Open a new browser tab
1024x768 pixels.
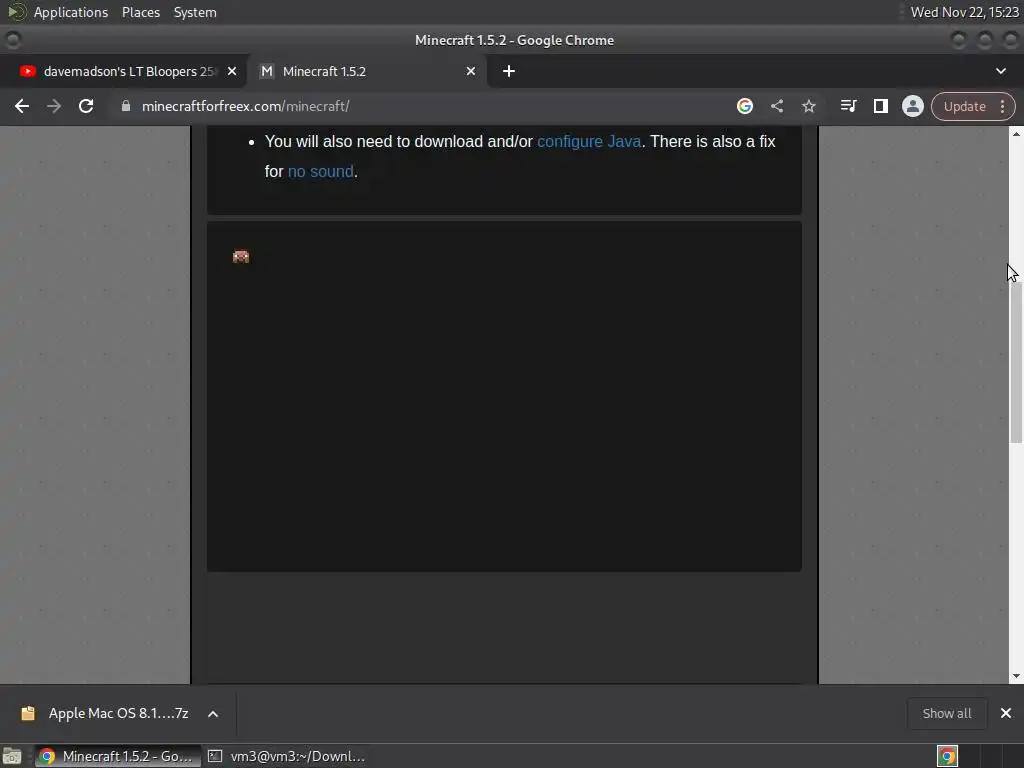coord(509,71)
